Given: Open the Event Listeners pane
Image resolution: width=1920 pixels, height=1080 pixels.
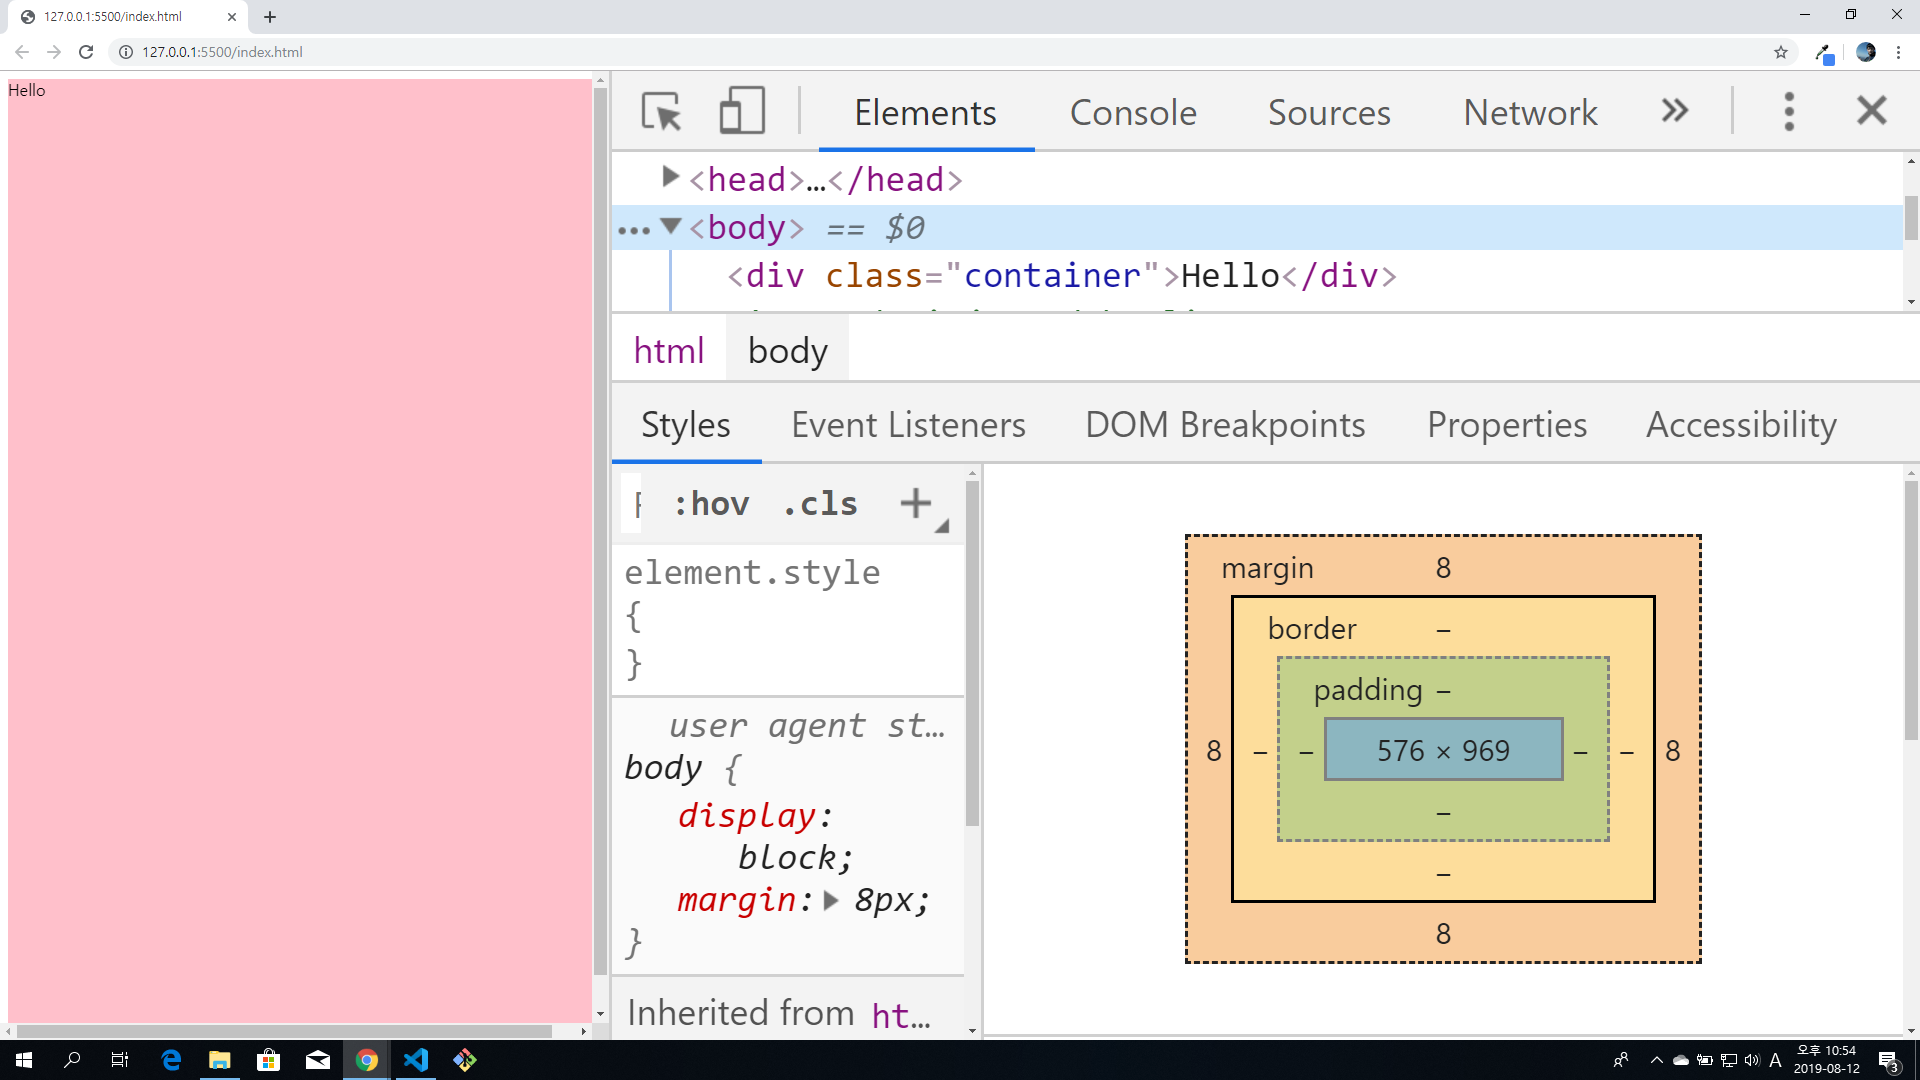Looking at the screenshot, I should [x=908, y=425].
